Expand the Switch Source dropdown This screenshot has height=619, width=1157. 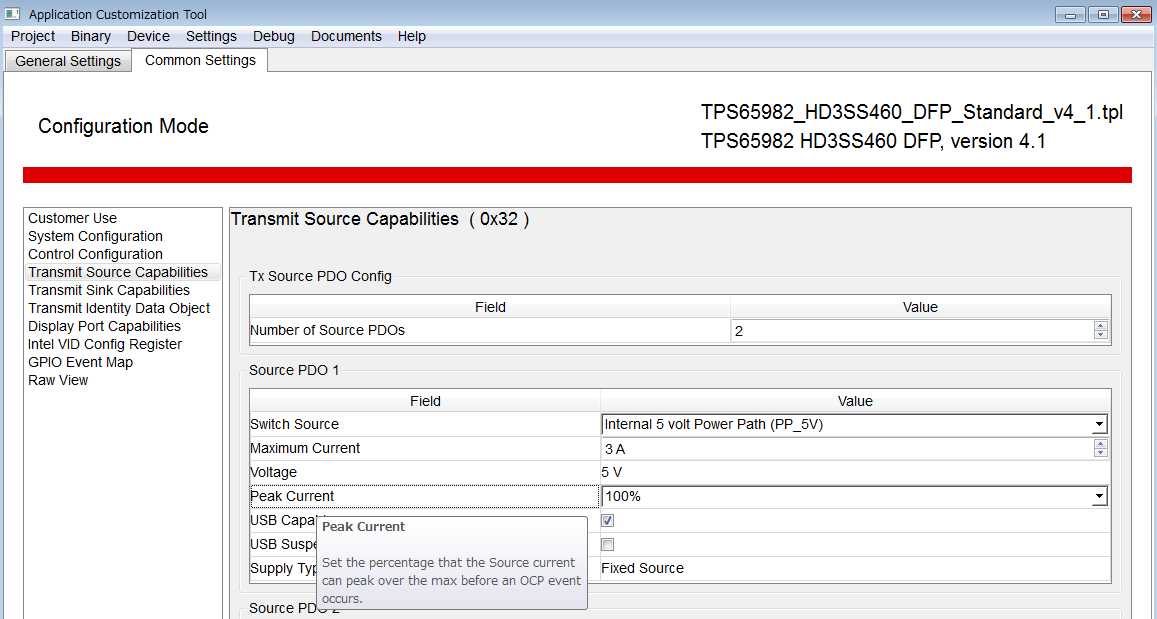1099,425
